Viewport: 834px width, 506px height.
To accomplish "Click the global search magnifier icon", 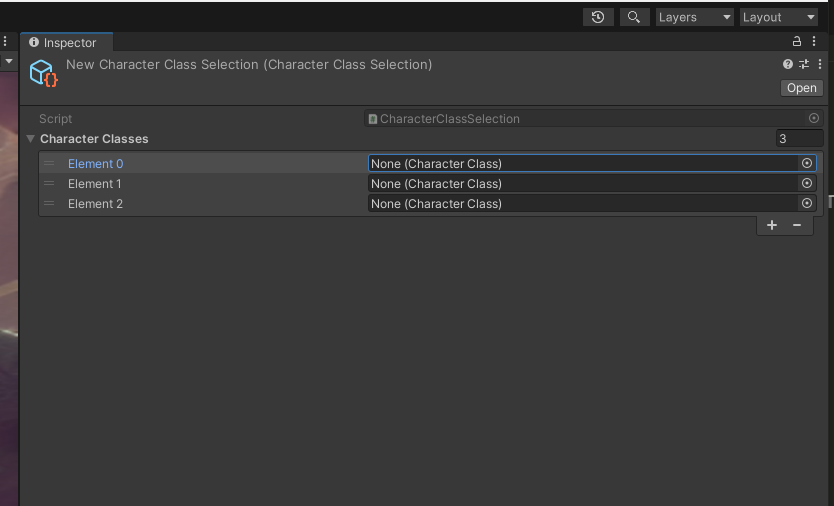I will pos(634,17).
